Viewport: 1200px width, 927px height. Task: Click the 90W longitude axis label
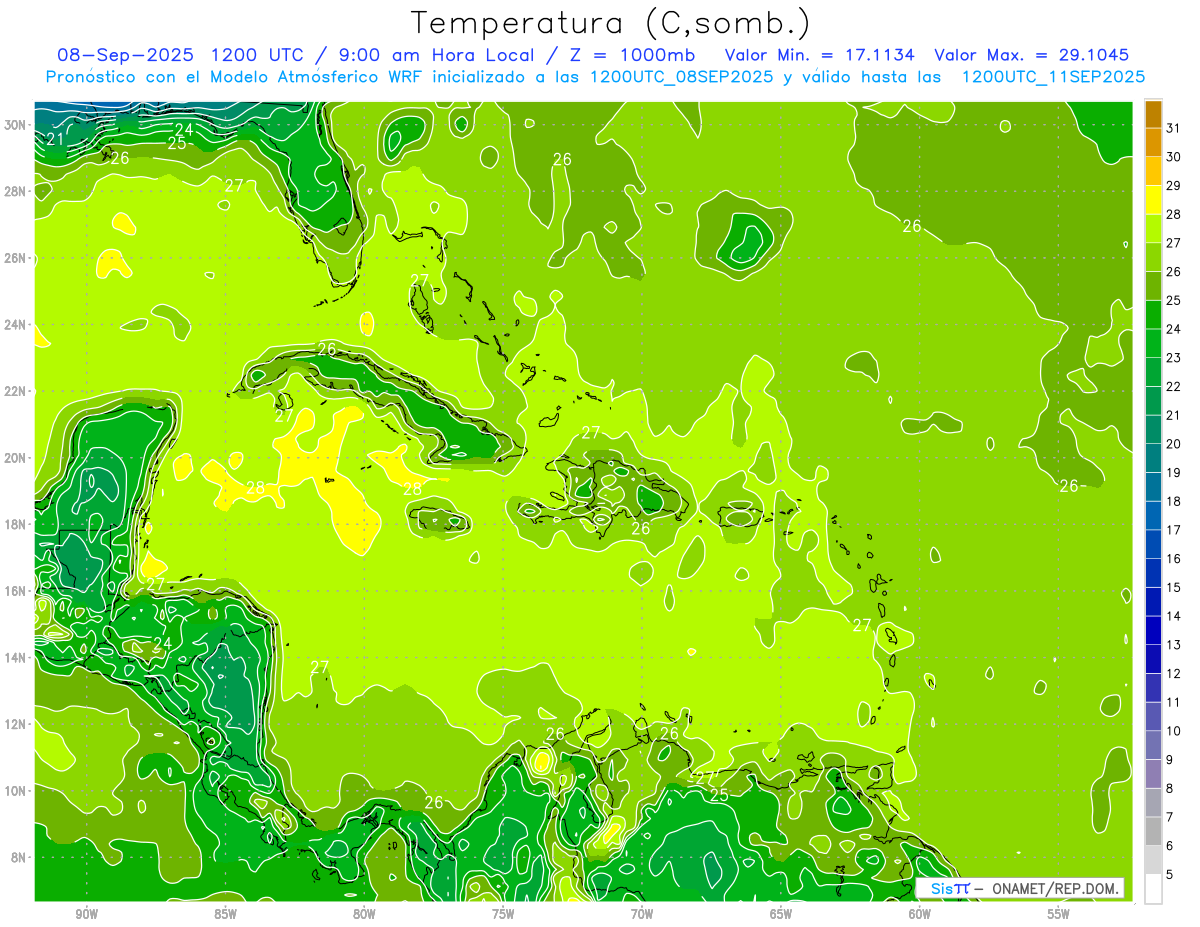click(x=86, y=914)
